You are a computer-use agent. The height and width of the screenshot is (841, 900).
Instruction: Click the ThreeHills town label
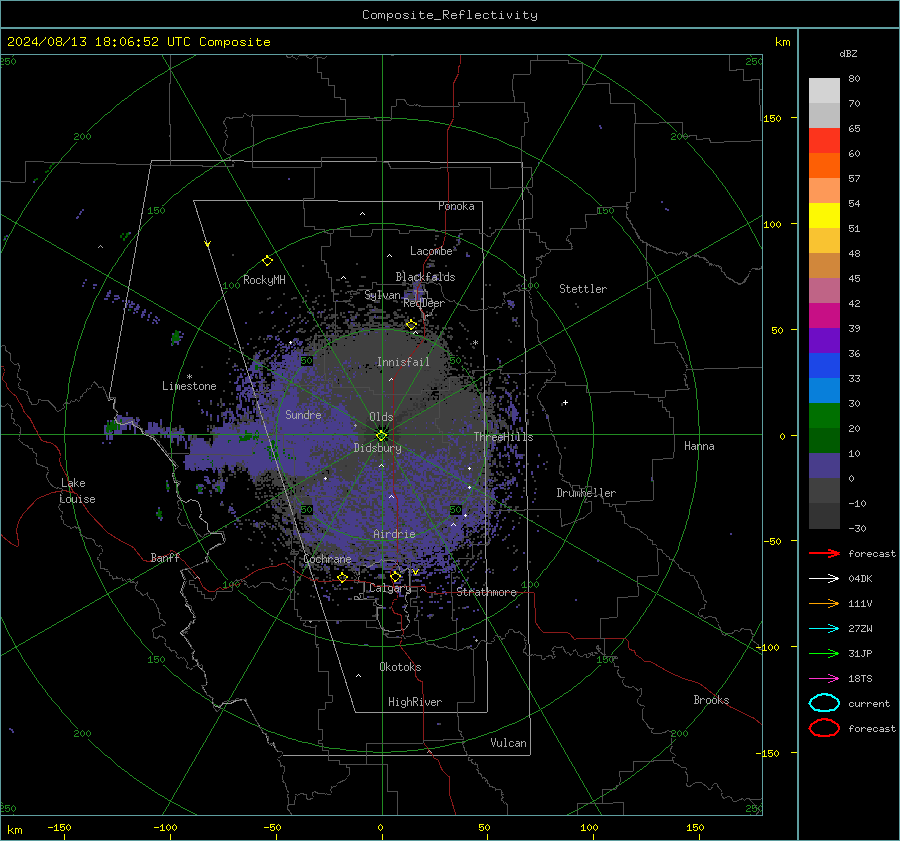click(x=503, y=437)
